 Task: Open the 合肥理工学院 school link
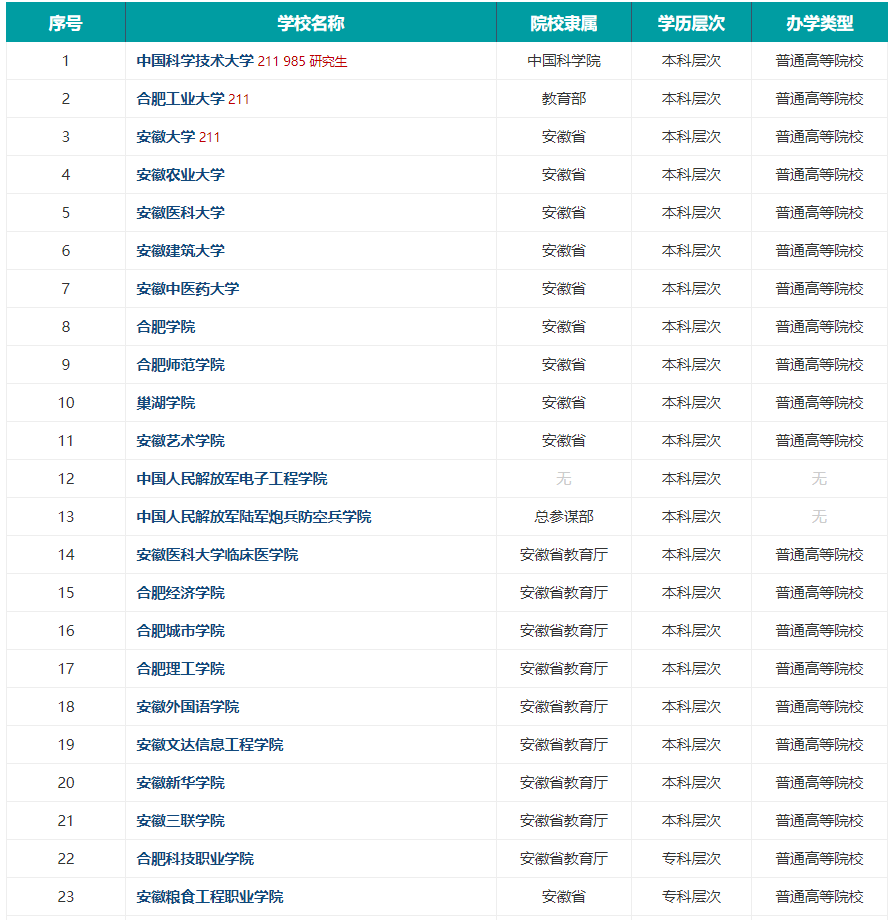point(180,669)
